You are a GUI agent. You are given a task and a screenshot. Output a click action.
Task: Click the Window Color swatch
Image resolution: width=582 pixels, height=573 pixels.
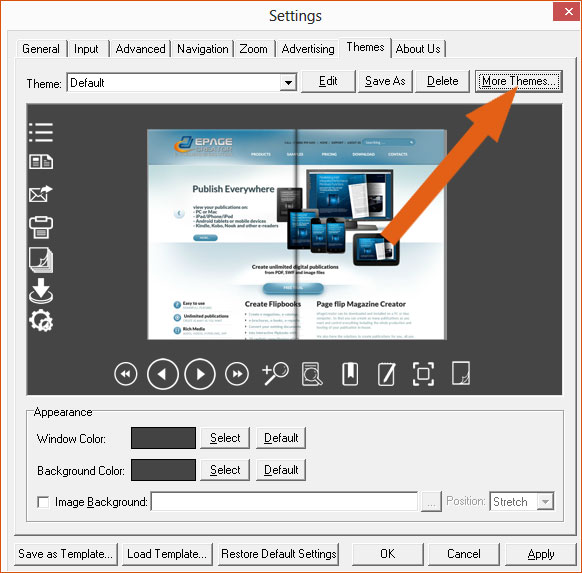tap(163, 438)
